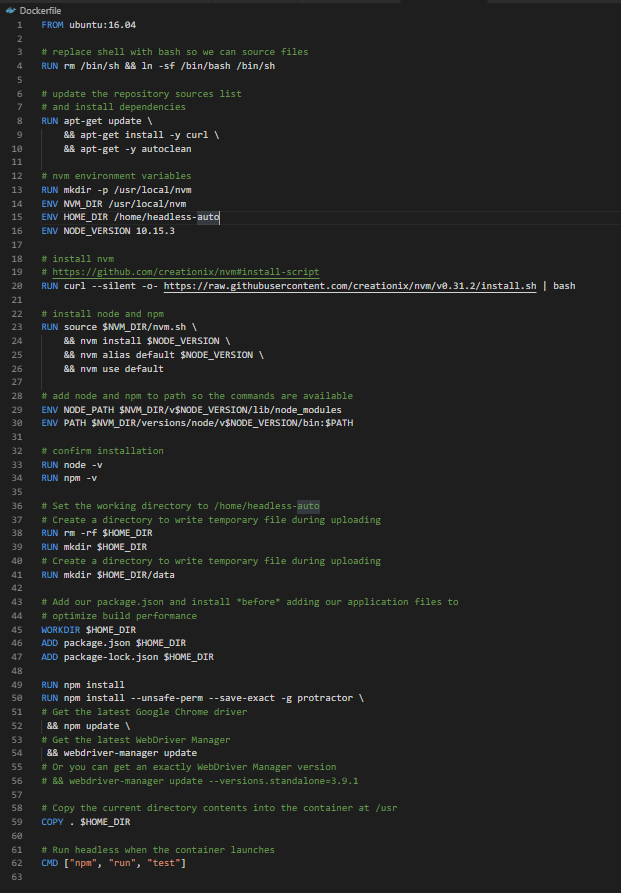Click line number 62 in the gutter
The height and width of the screenshot is (893, 621).
click(x=17, y=863)
